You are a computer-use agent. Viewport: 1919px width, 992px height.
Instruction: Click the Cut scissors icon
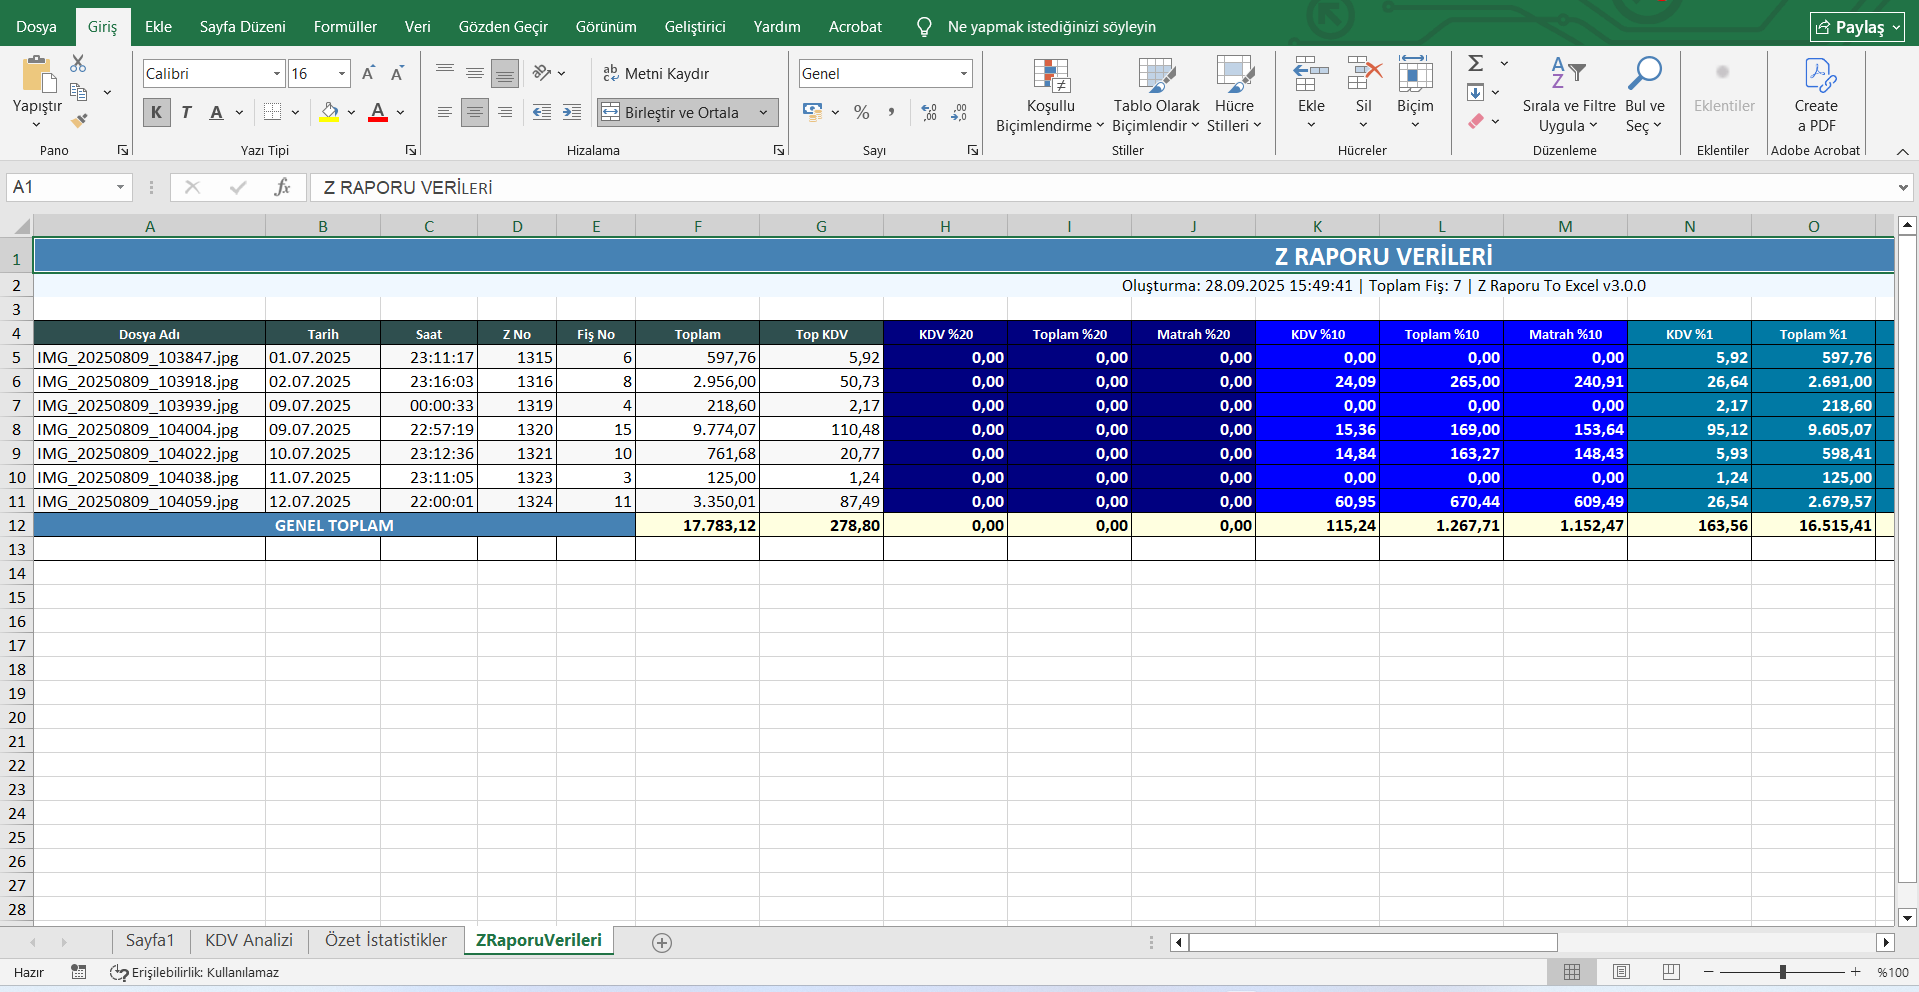tap(78, 64)
